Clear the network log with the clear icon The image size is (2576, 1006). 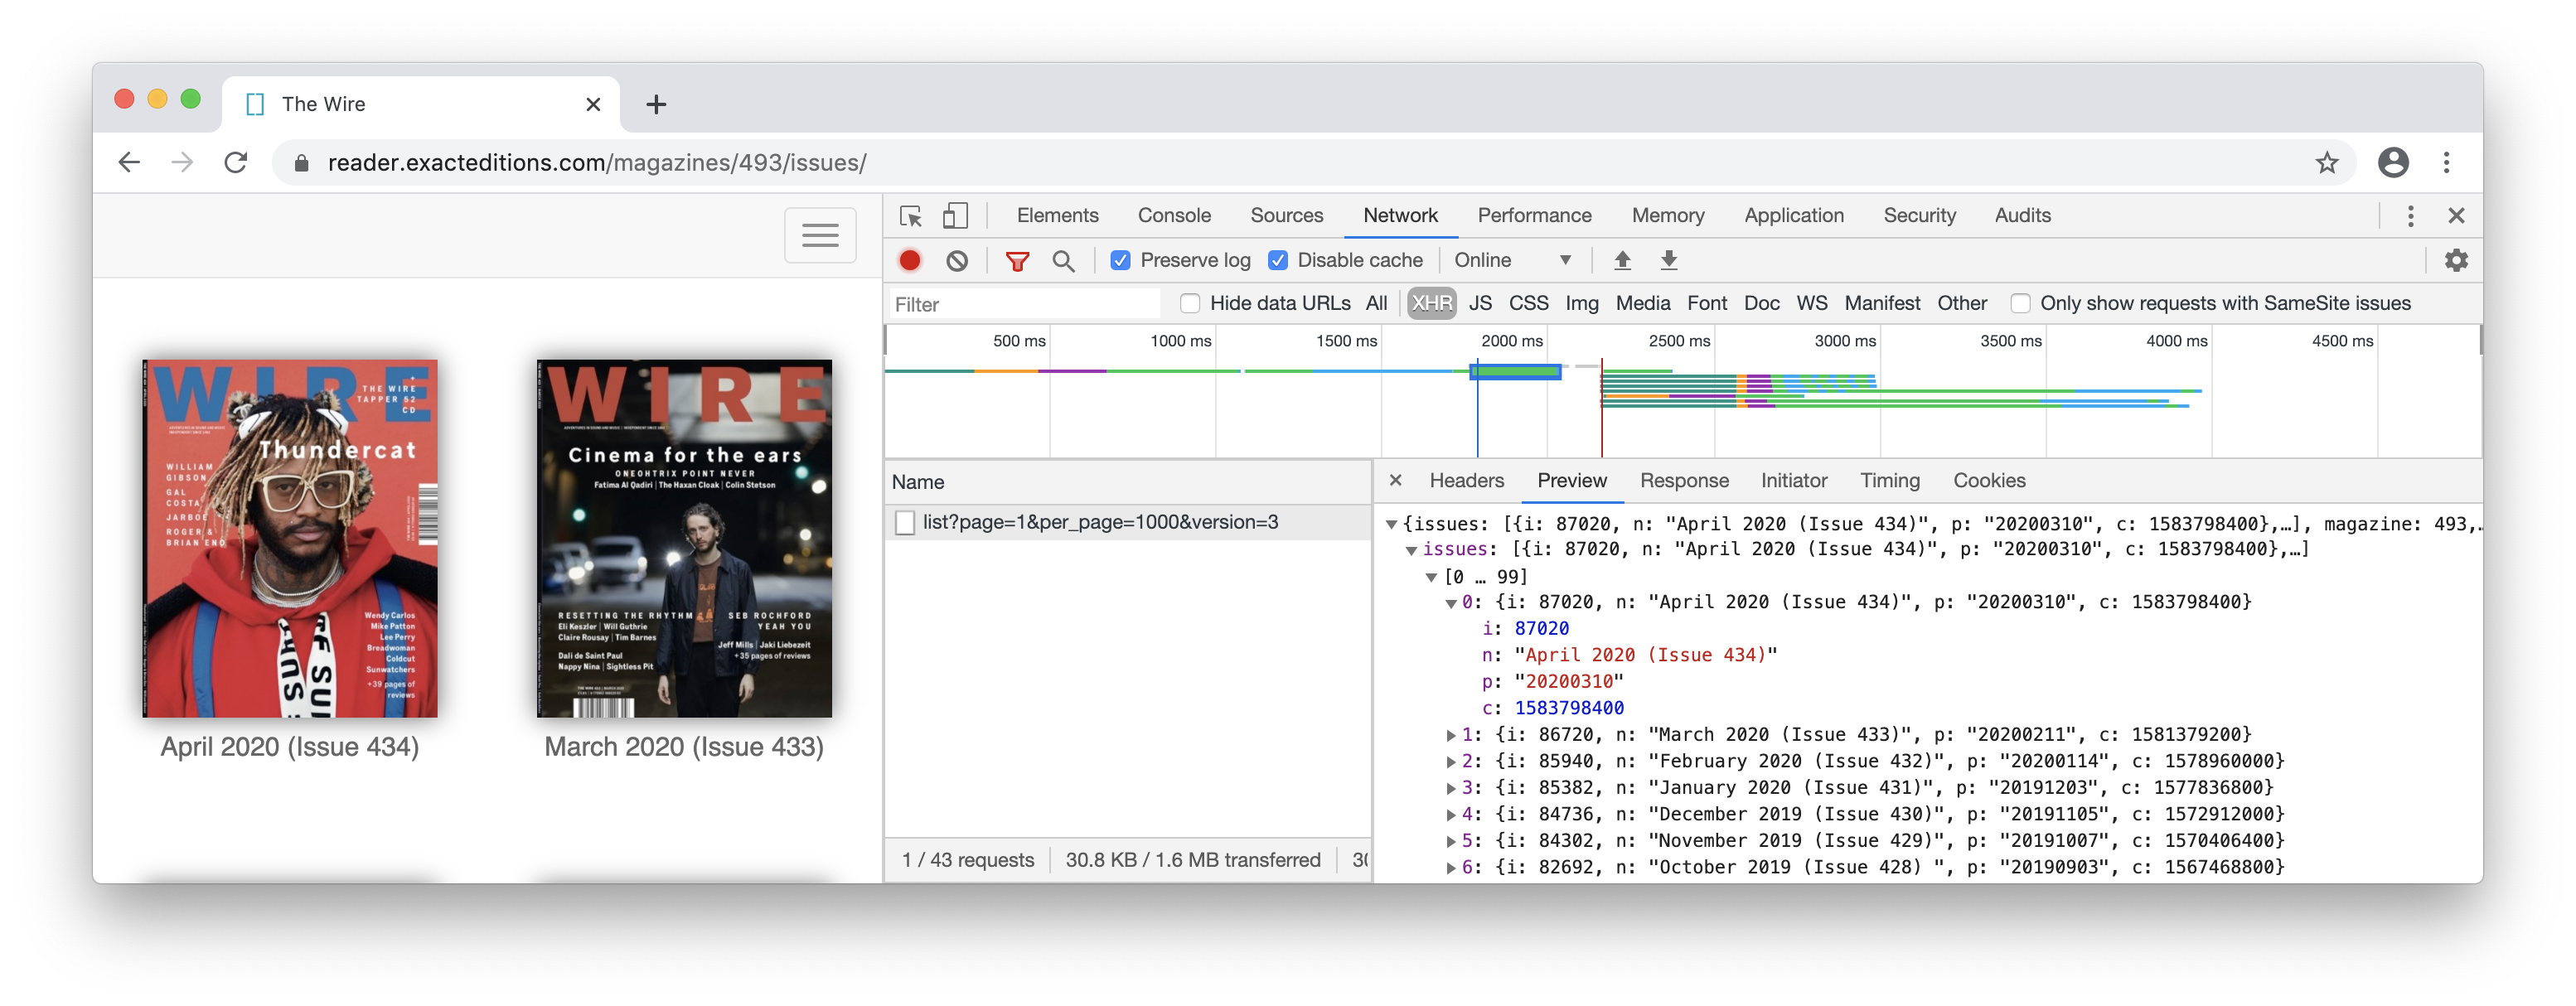pos(957,261)
